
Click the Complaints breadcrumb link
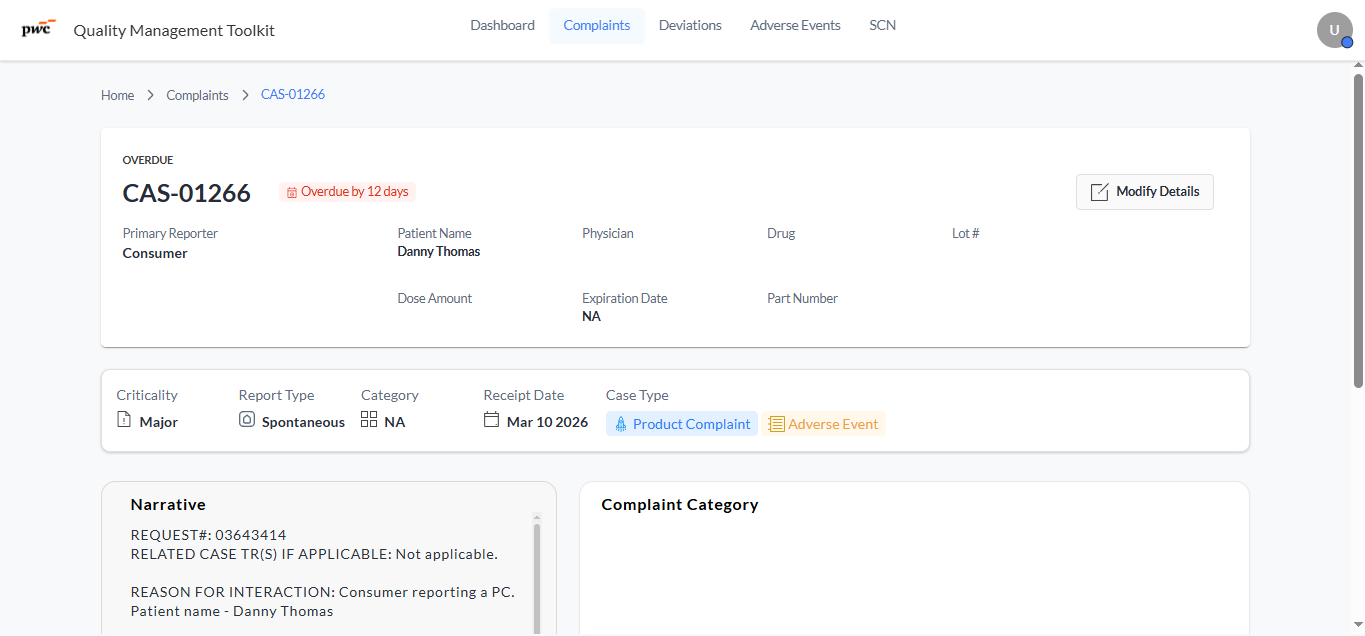click(x=197, y=95)
